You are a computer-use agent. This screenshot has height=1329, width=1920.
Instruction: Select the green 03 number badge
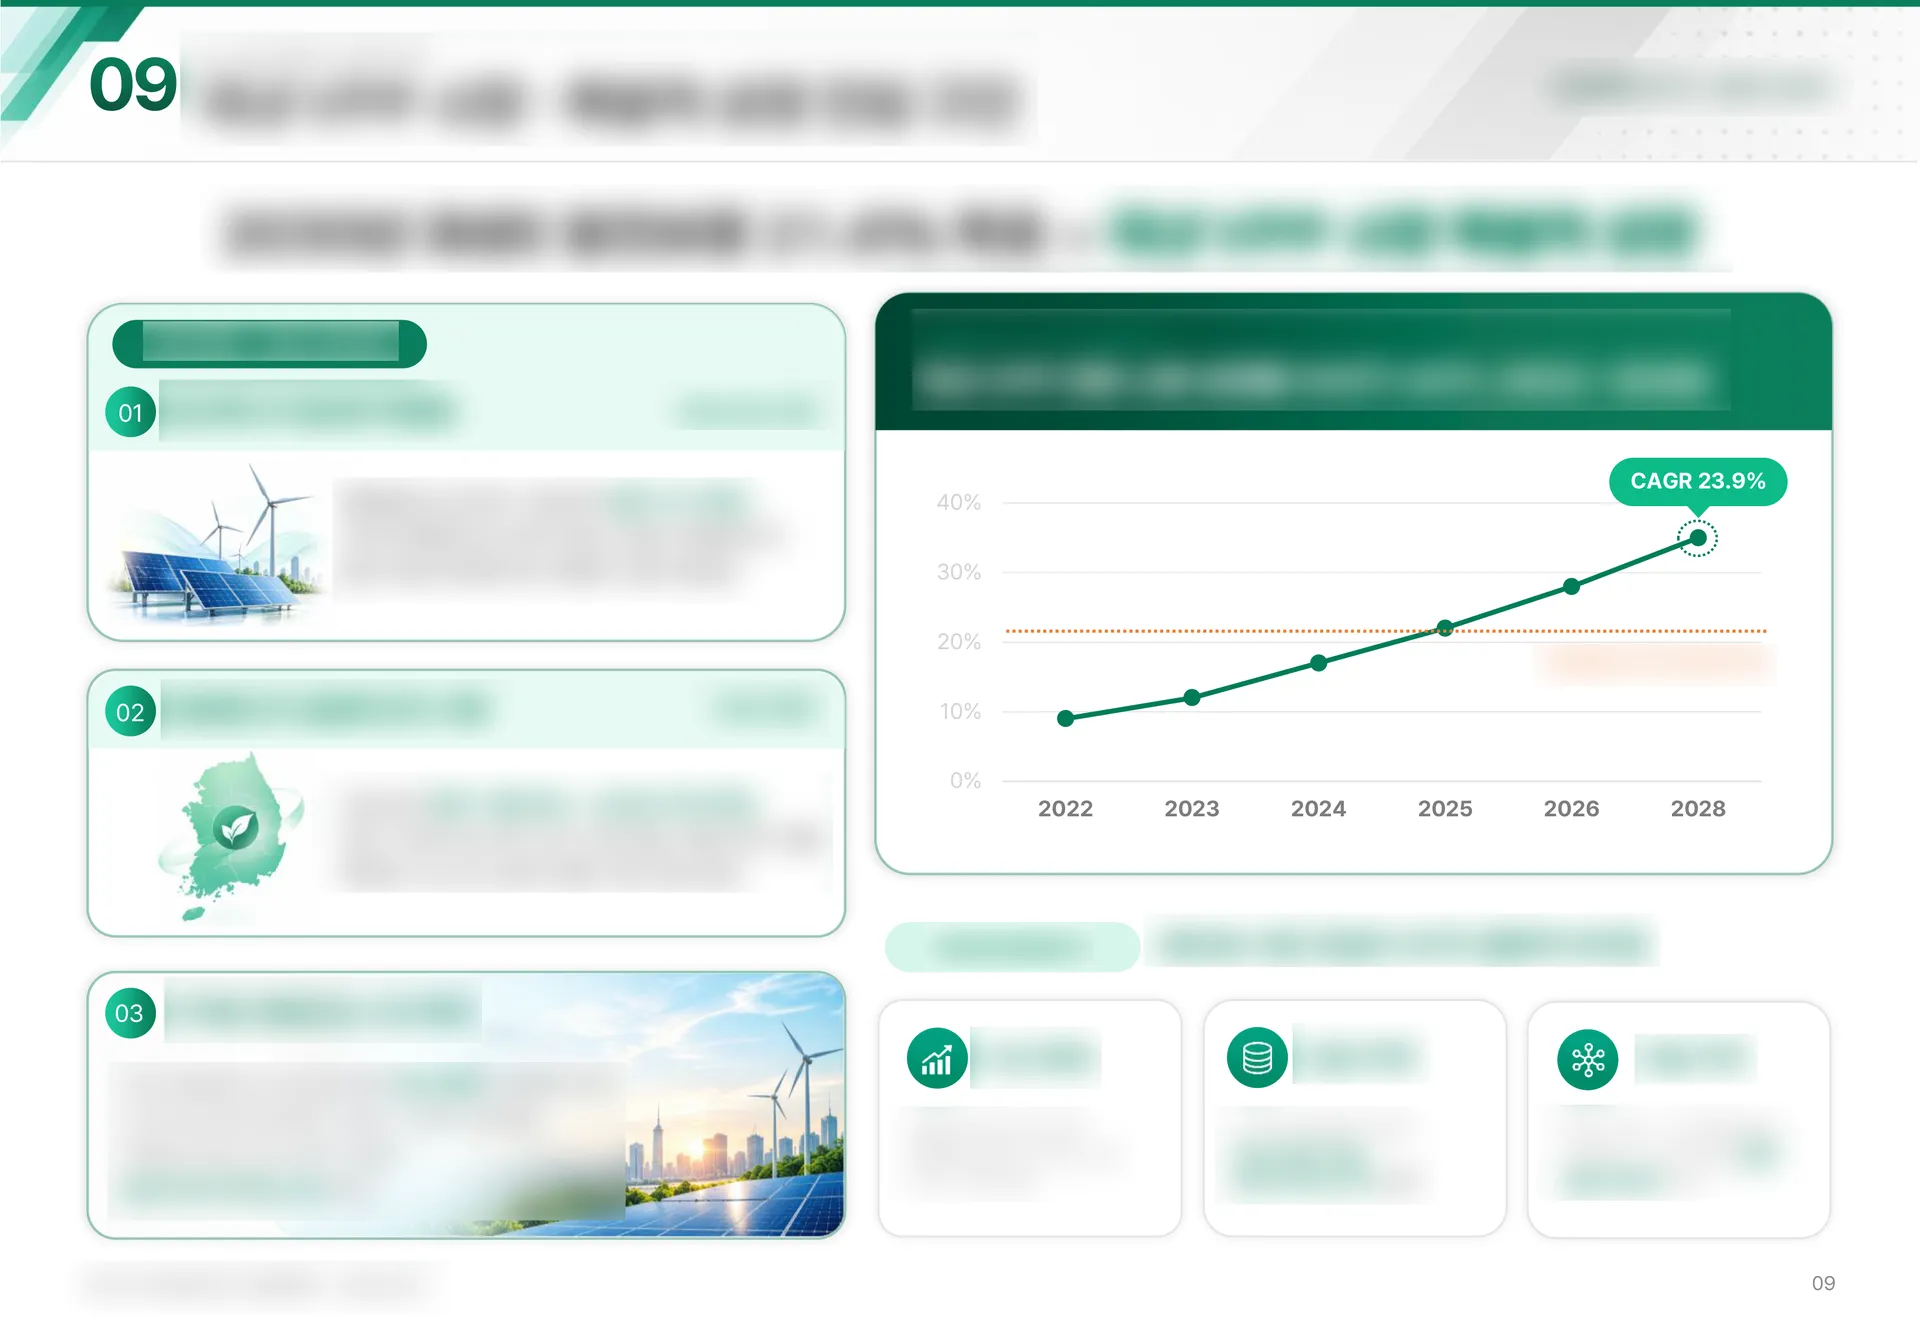coord(131,1013)
